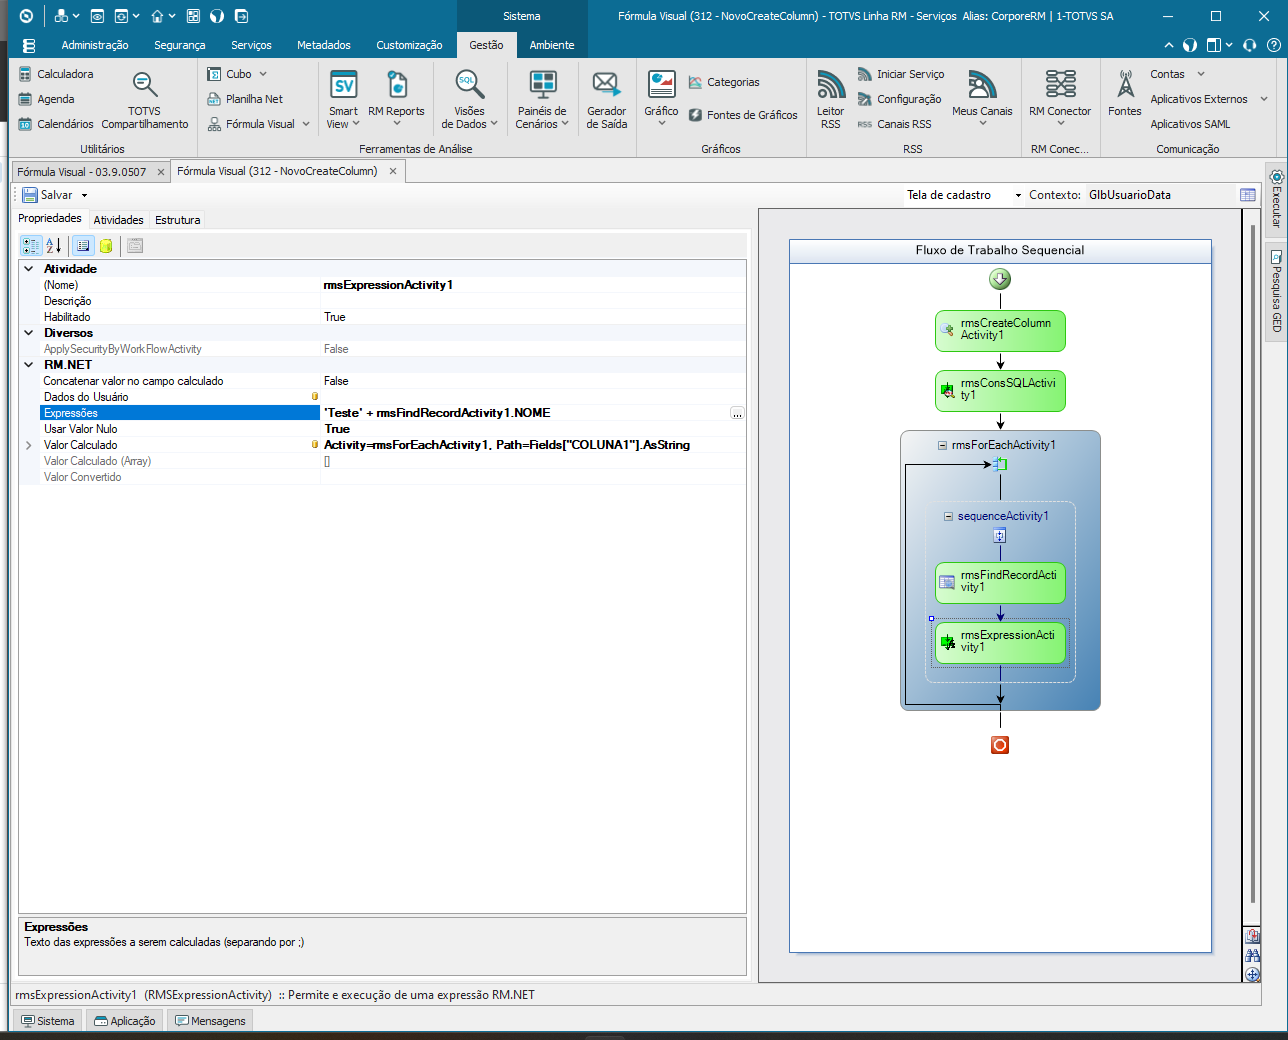Open the Executar side panel
1288x1040 pixels.
point(1276,200)
